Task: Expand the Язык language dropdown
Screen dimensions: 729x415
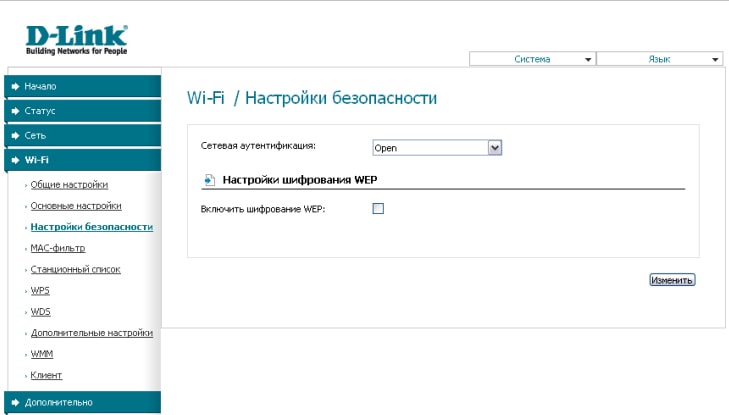Action: pos(660,59)
